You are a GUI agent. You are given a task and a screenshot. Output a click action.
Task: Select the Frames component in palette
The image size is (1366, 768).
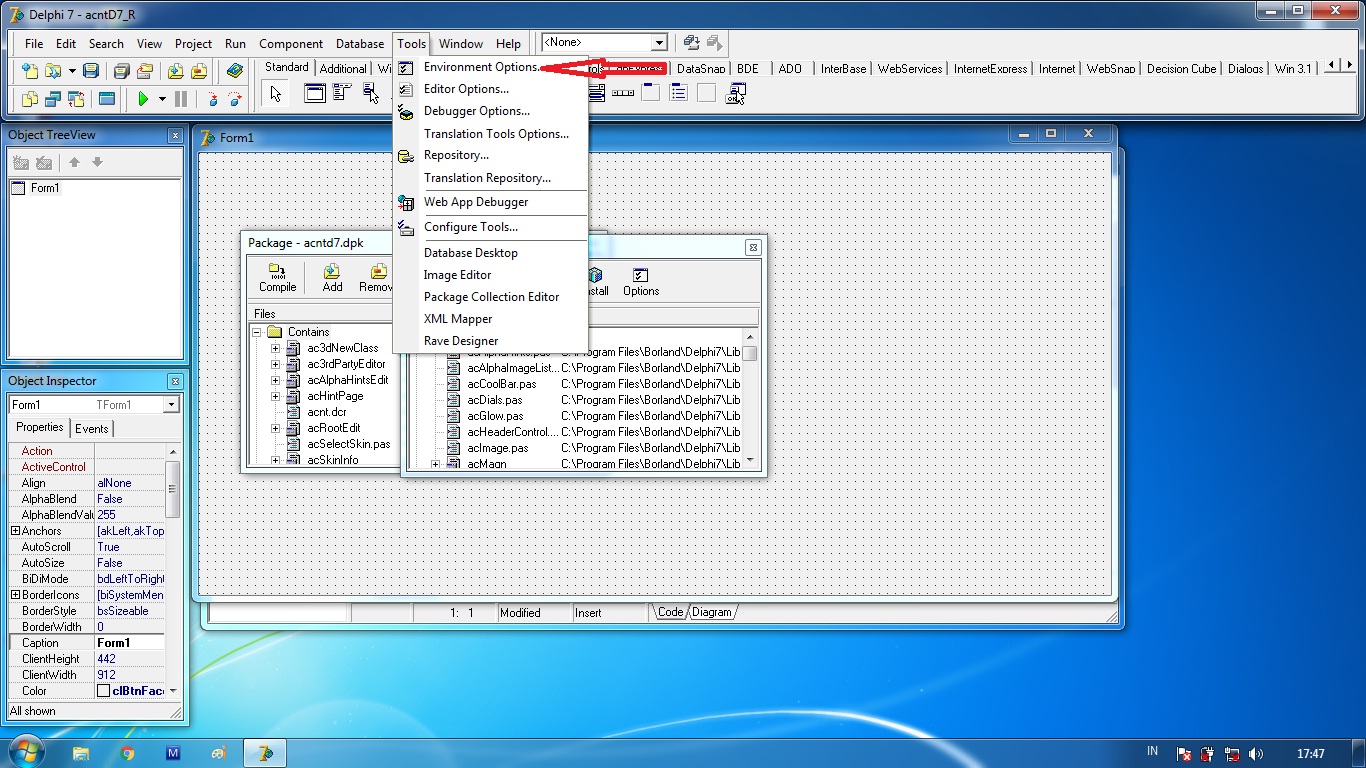click(x=315, y=94)
